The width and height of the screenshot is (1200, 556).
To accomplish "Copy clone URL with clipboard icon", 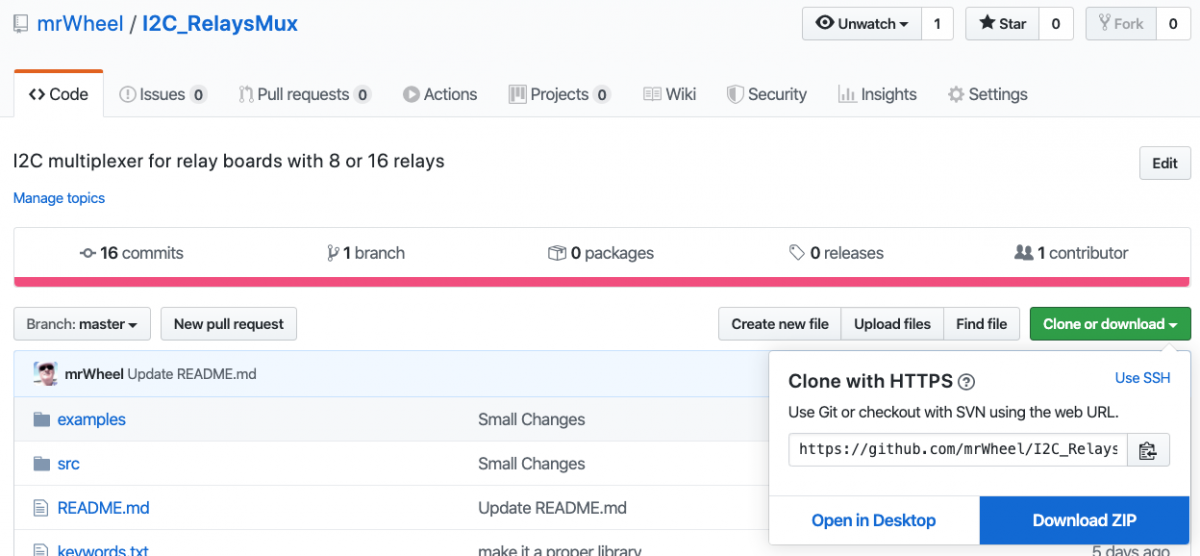I will point(1148,450).
